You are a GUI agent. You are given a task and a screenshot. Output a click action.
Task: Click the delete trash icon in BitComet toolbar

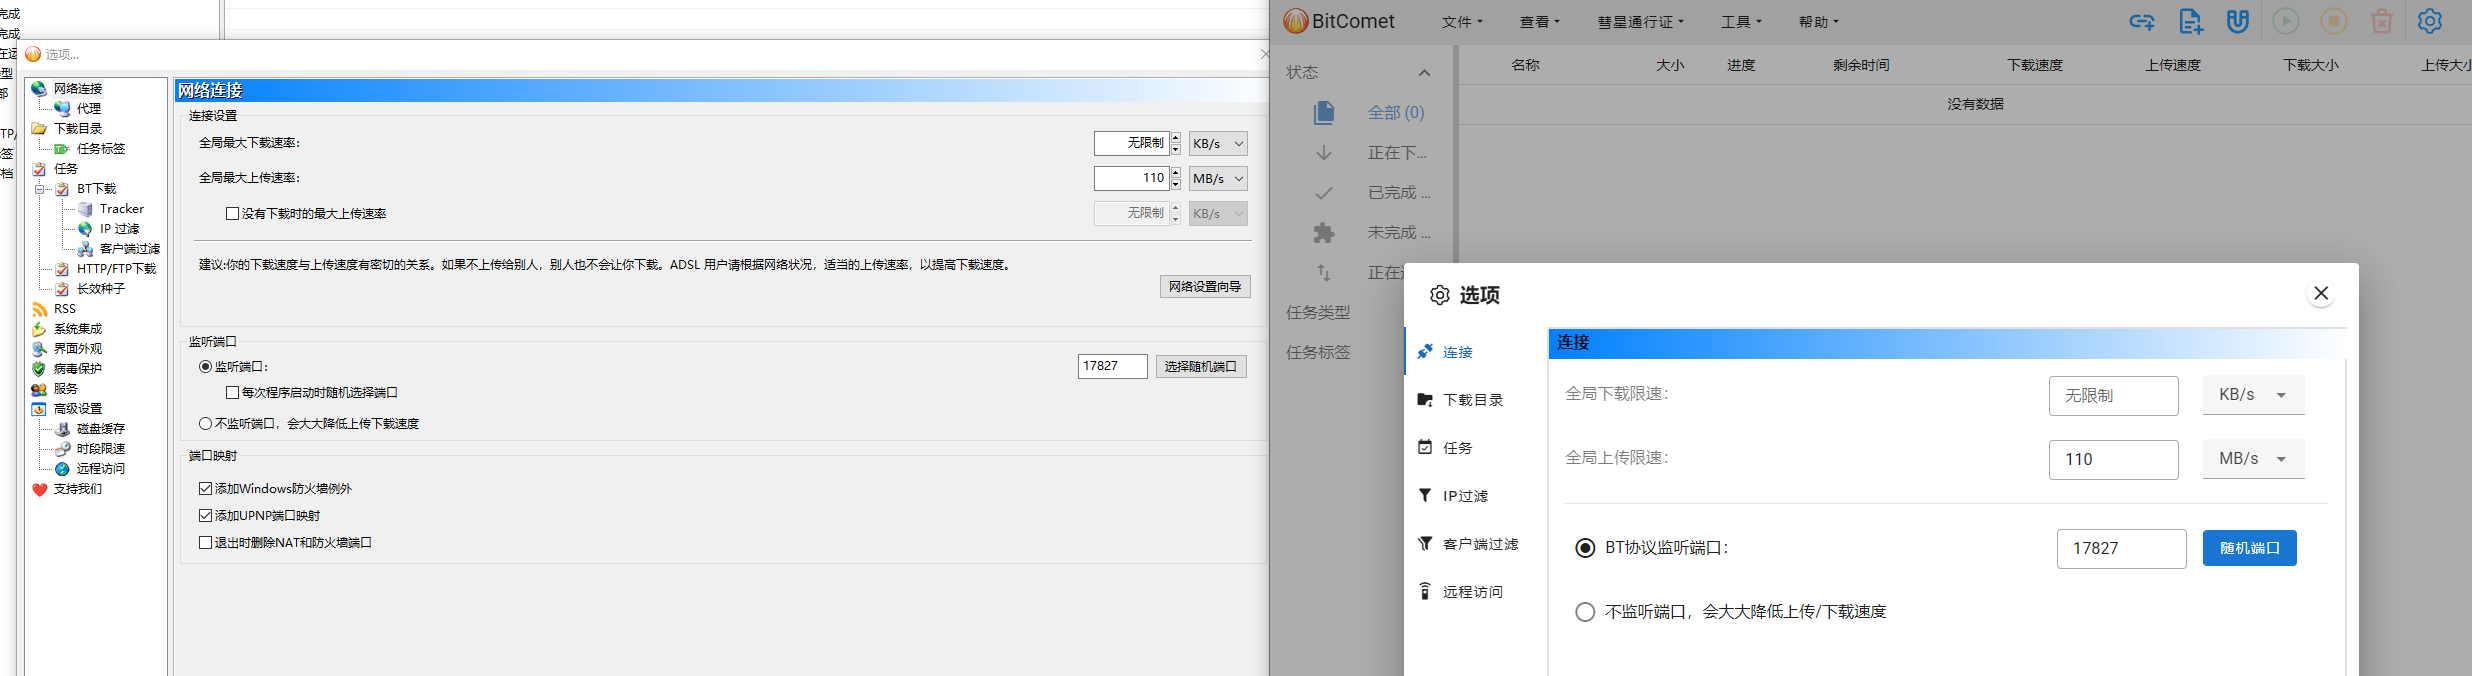click(2382, 22)
